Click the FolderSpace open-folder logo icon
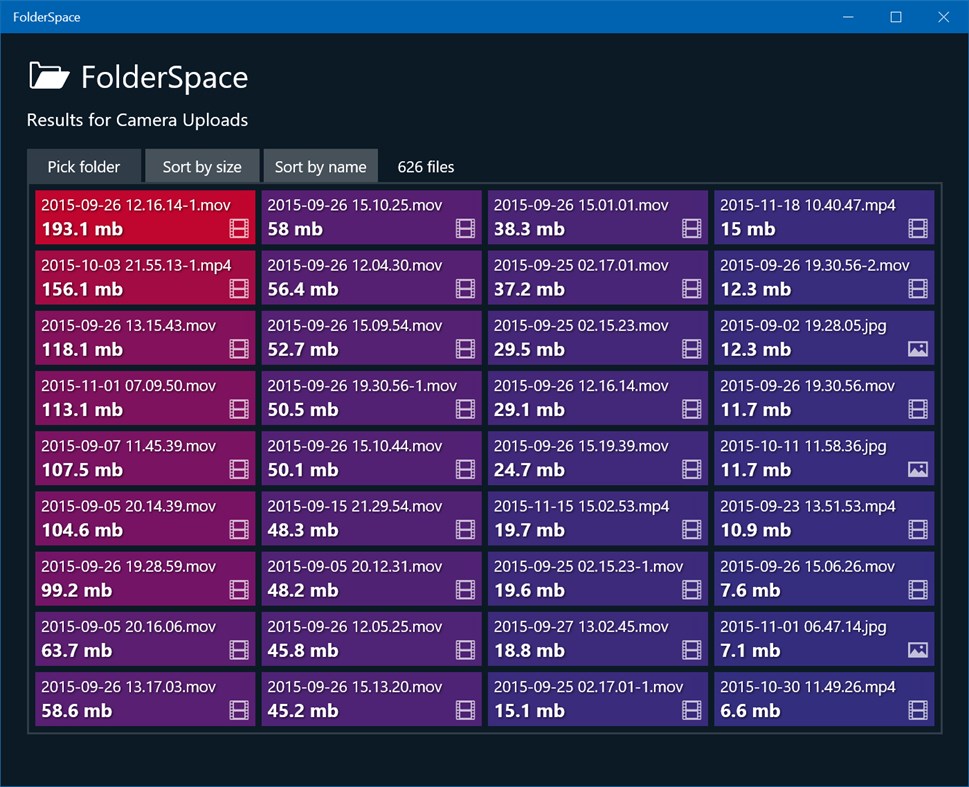The image size is (969, 787). tap(48, 75)
